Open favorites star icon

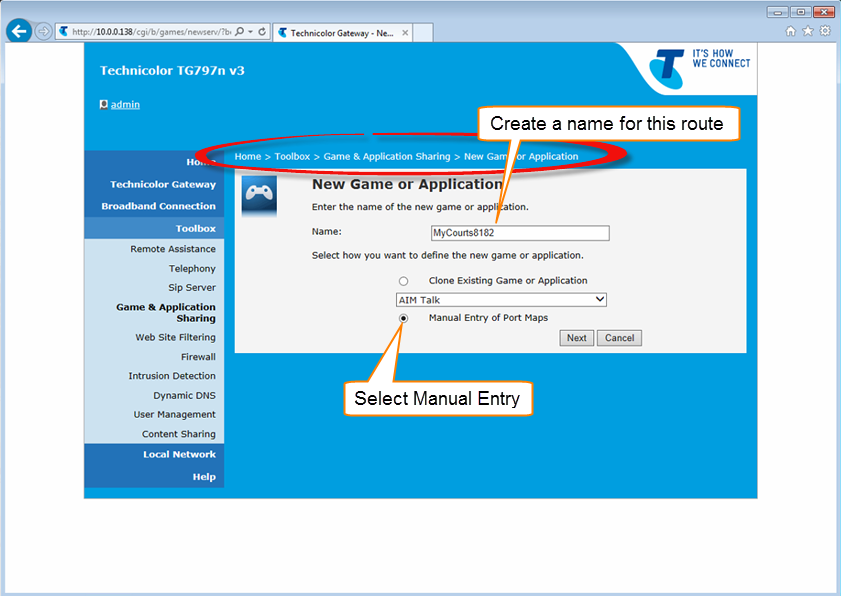(808, 31)
